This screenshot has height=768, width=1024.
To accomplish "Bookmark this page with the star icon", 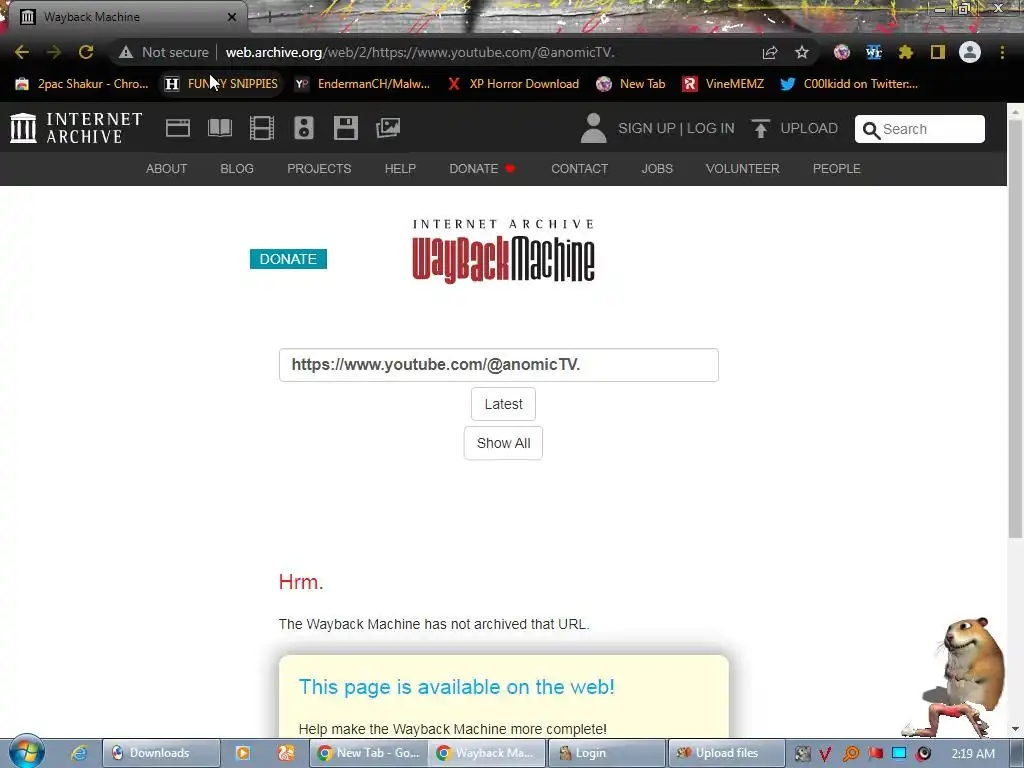I will (x=802, y=52).
